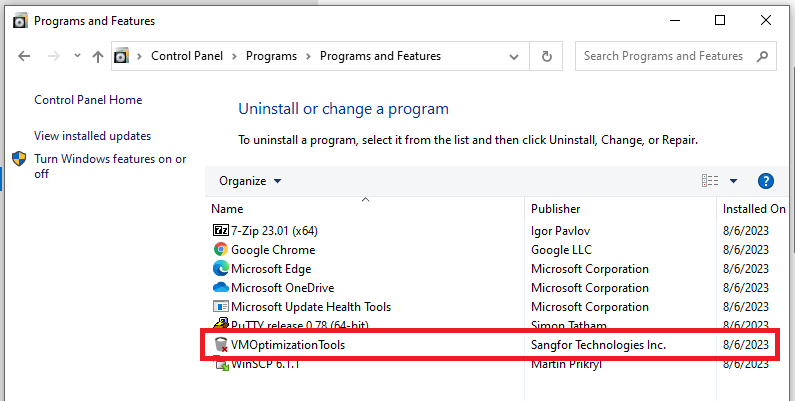The width and height of the screenshot is (795, 401).
Task: Go back using the back arrow
Action: 24,56
